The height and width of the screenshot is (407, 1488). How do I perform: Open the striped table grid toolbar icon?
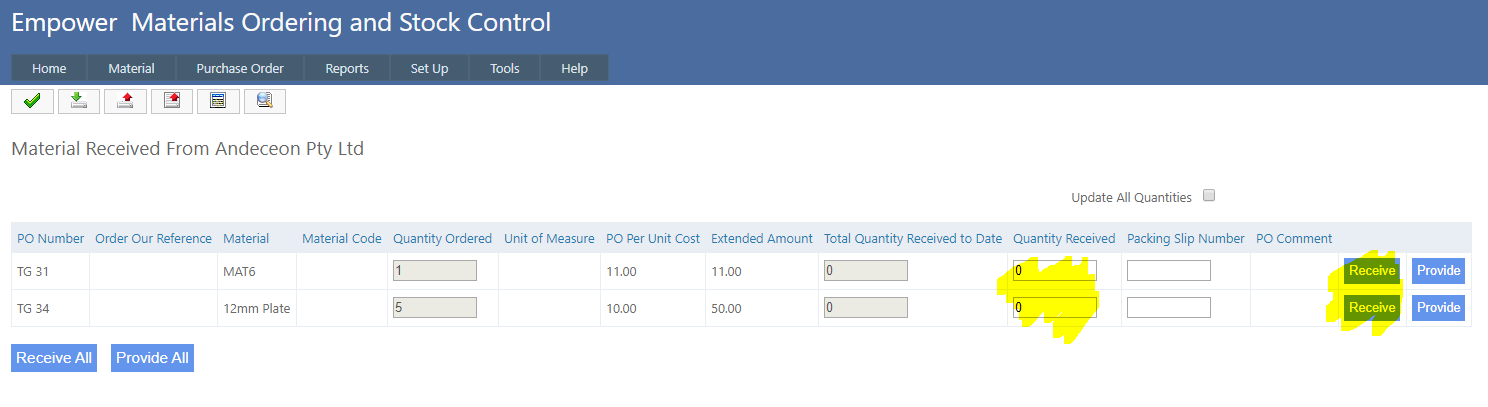click(x=218, y=101)
